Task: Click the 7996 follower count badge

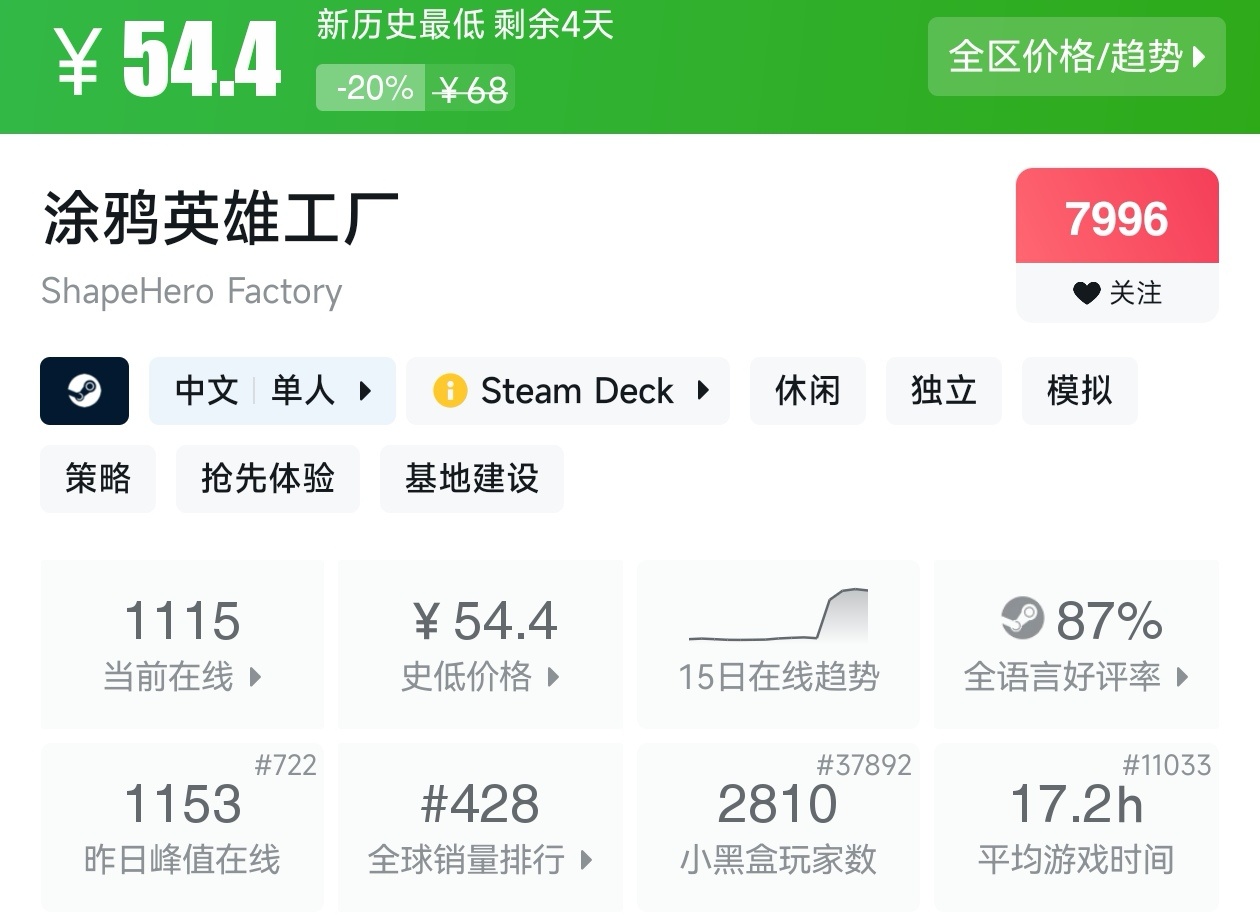Action: point(1117,218)
